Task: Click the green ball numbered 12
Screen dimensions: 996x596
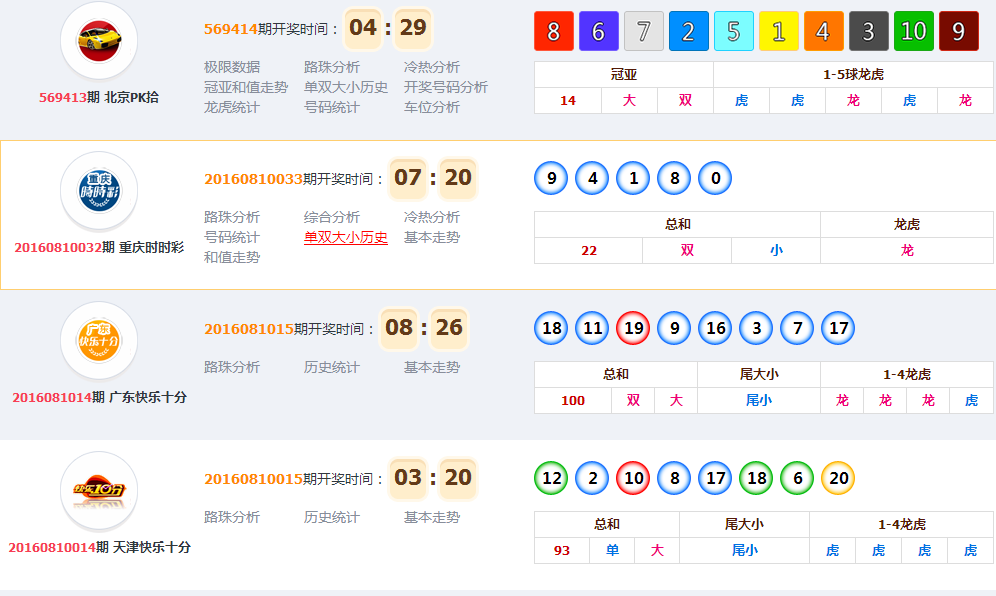Action: (x=551, y=478)
